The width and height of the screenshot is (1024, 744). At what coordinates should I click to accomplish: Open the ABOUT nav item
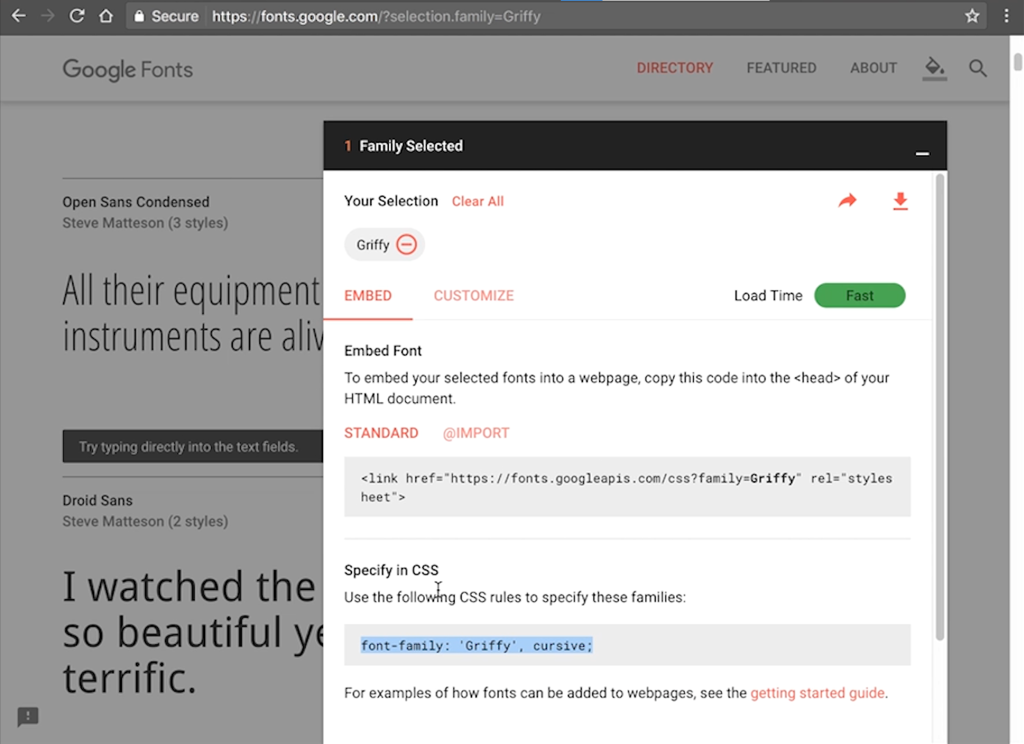(873, 68)
